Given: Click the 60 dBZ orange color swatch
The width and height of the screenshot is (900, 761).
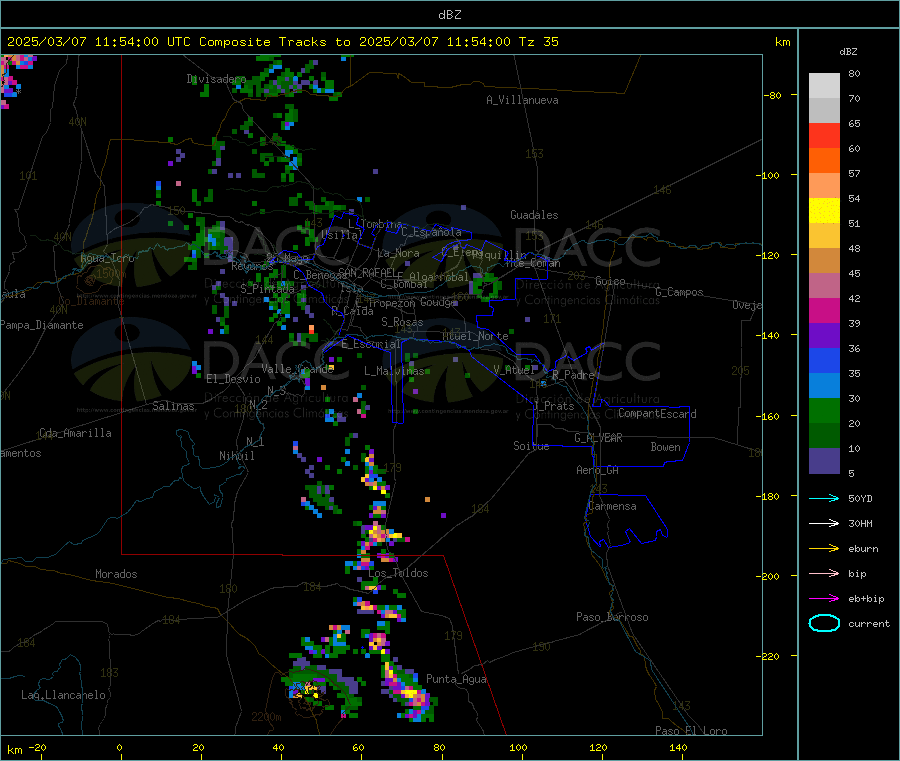Looking at the screenshot, I should pyautogui.click(x=824, y=161).
